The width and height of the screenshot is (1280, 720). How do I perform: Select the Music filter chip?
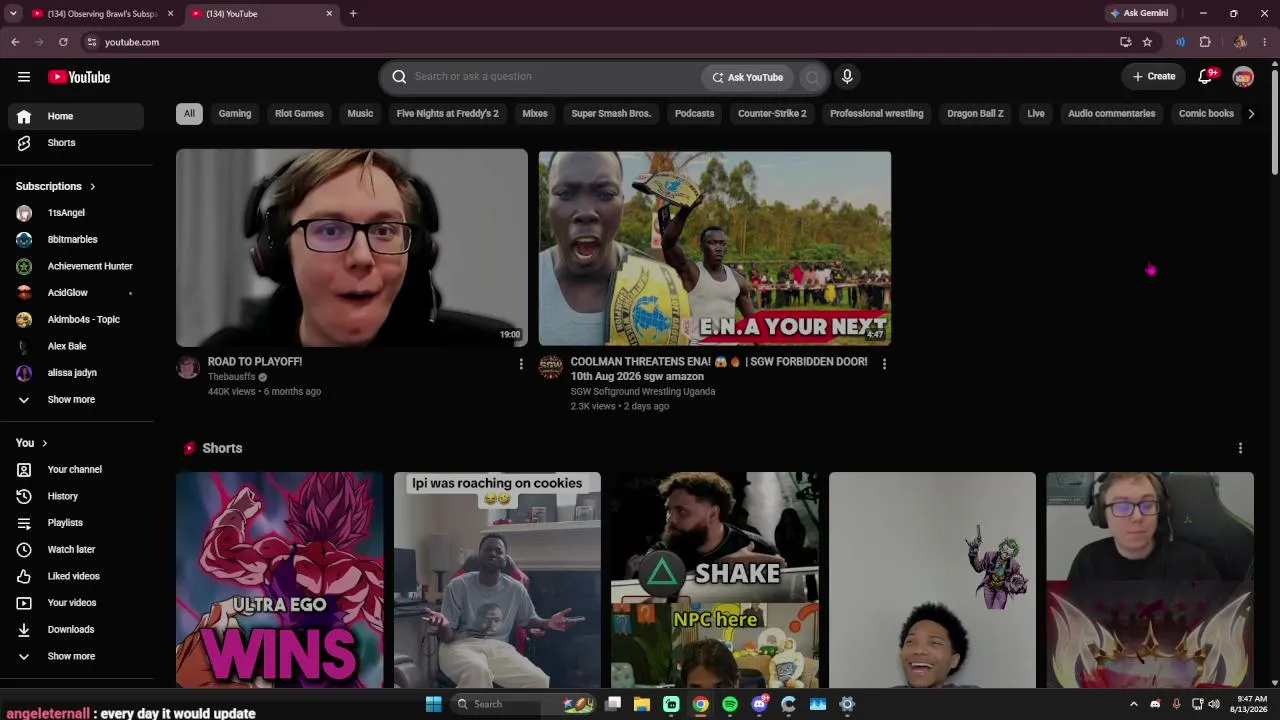coord(360,114)
